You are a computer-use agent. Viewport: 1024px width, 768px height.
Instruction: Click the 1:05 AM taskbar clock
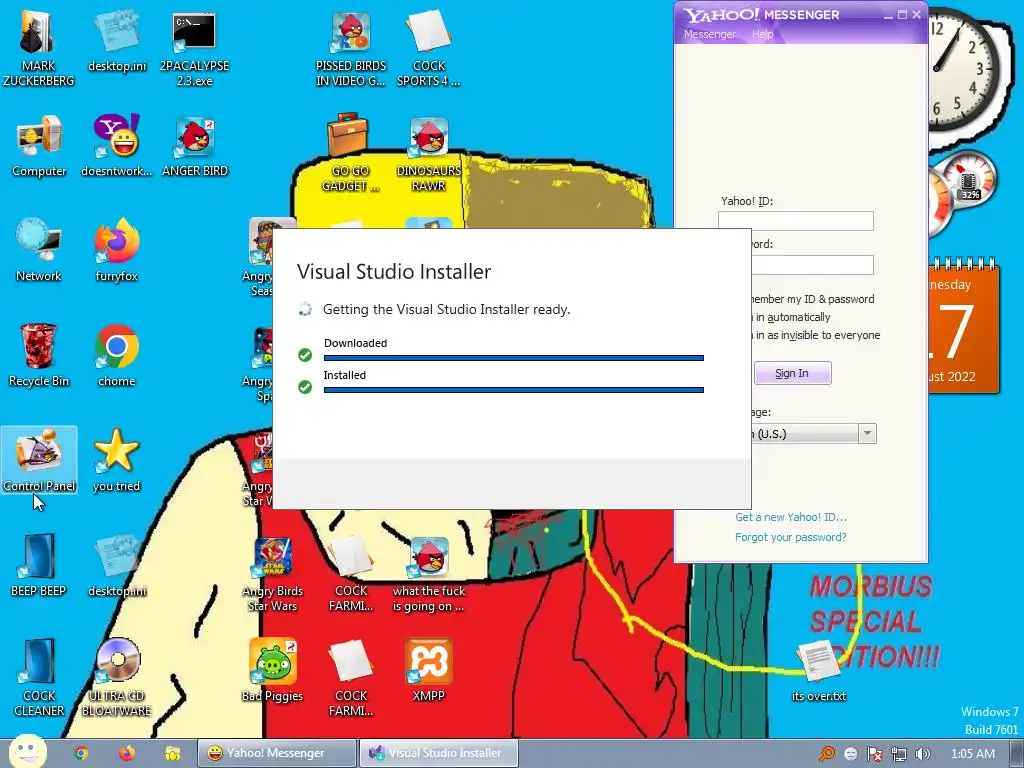click(x=973, y=754)
